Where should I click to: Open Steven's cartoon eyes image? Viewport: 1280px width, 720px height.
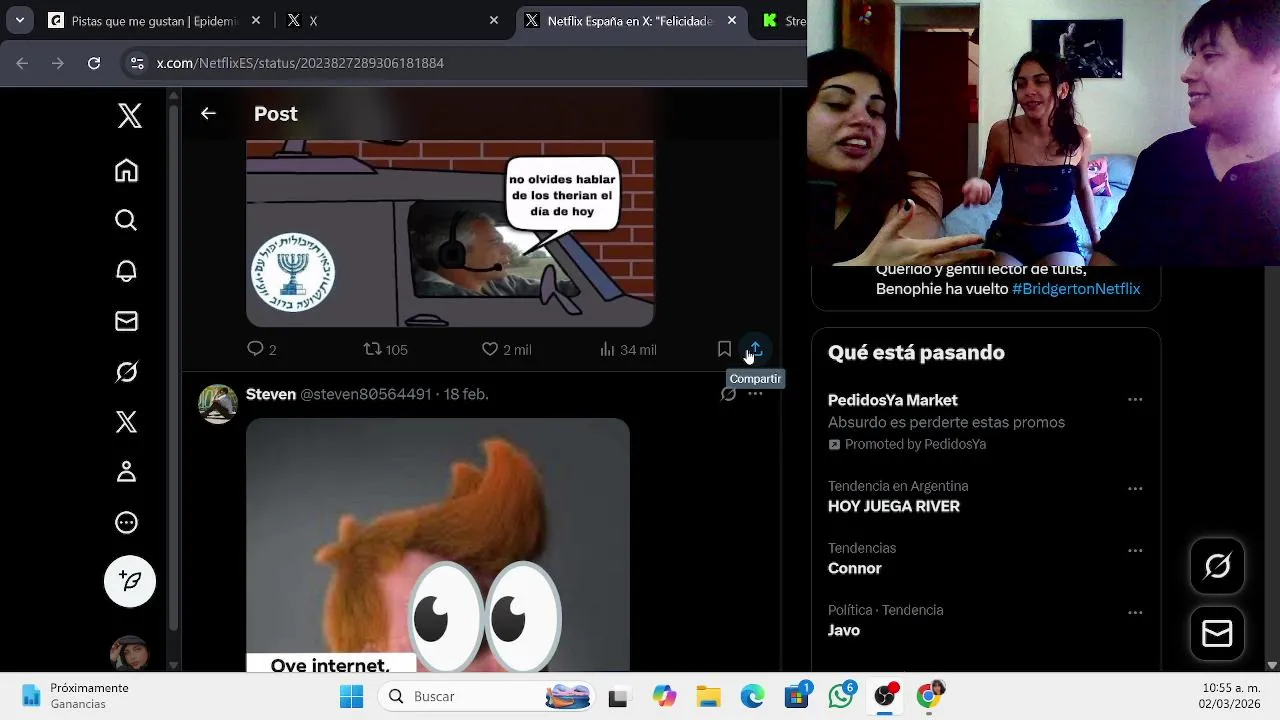click(x=438, y=545)
